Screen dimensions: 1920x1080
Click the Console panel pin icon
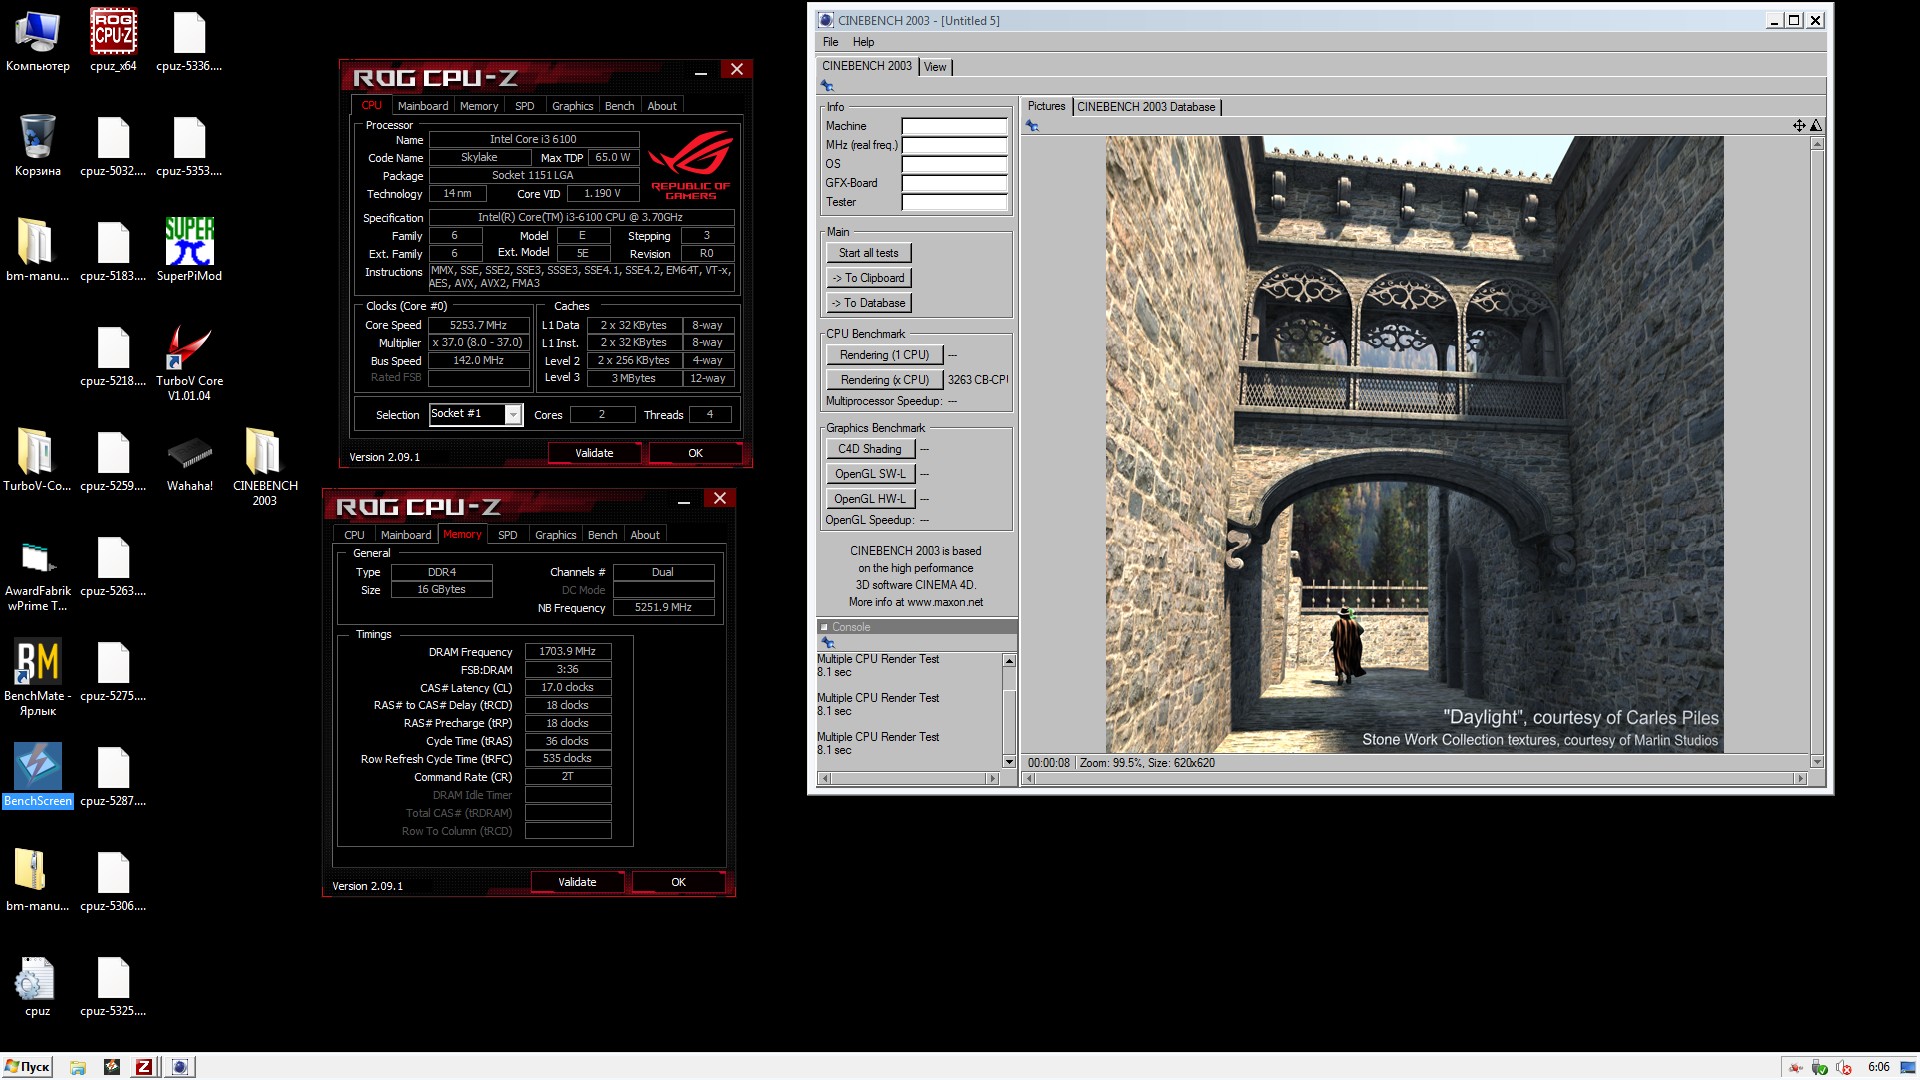(827, 642)
